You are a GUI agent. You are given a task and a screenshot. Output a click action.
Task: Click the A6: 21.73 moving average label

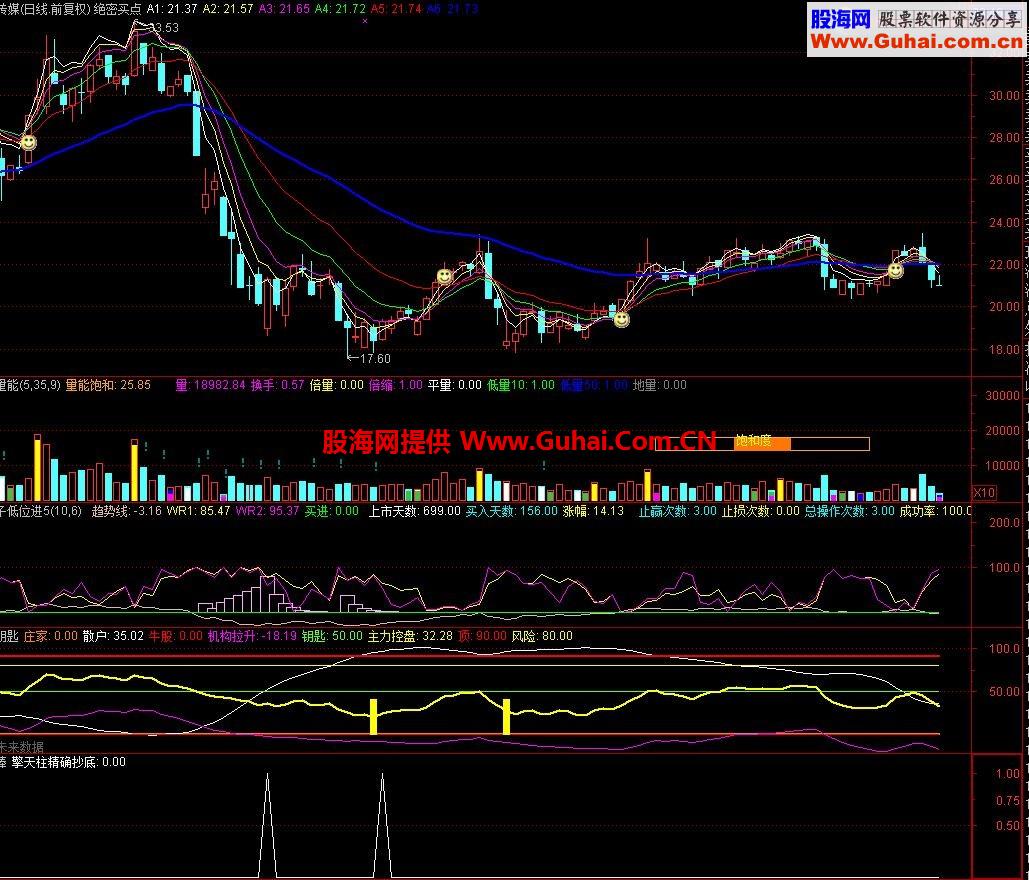pos(452,9)
